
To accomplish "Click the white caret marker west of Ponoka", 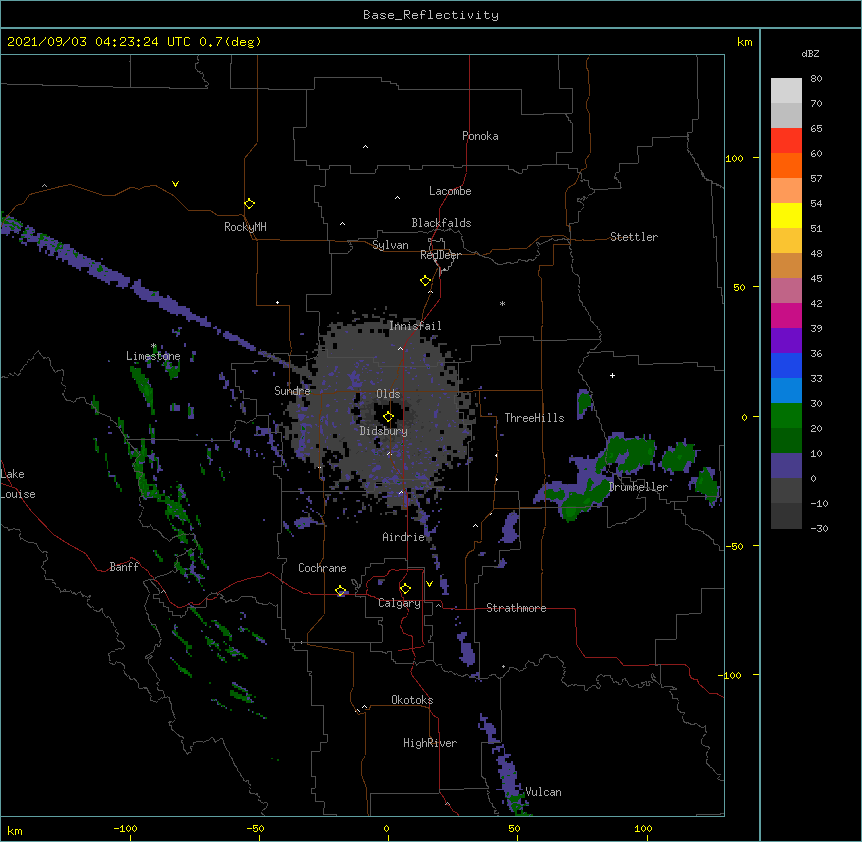I will [x=366, y=147].
